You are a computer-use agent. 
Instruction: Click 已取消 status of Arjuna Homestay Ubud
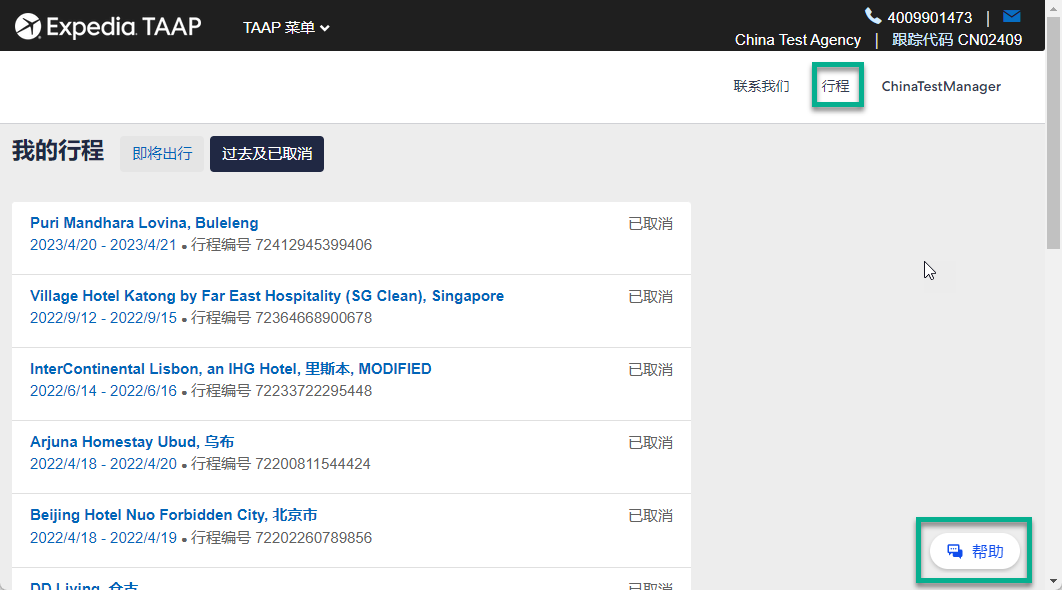(650, 443)
